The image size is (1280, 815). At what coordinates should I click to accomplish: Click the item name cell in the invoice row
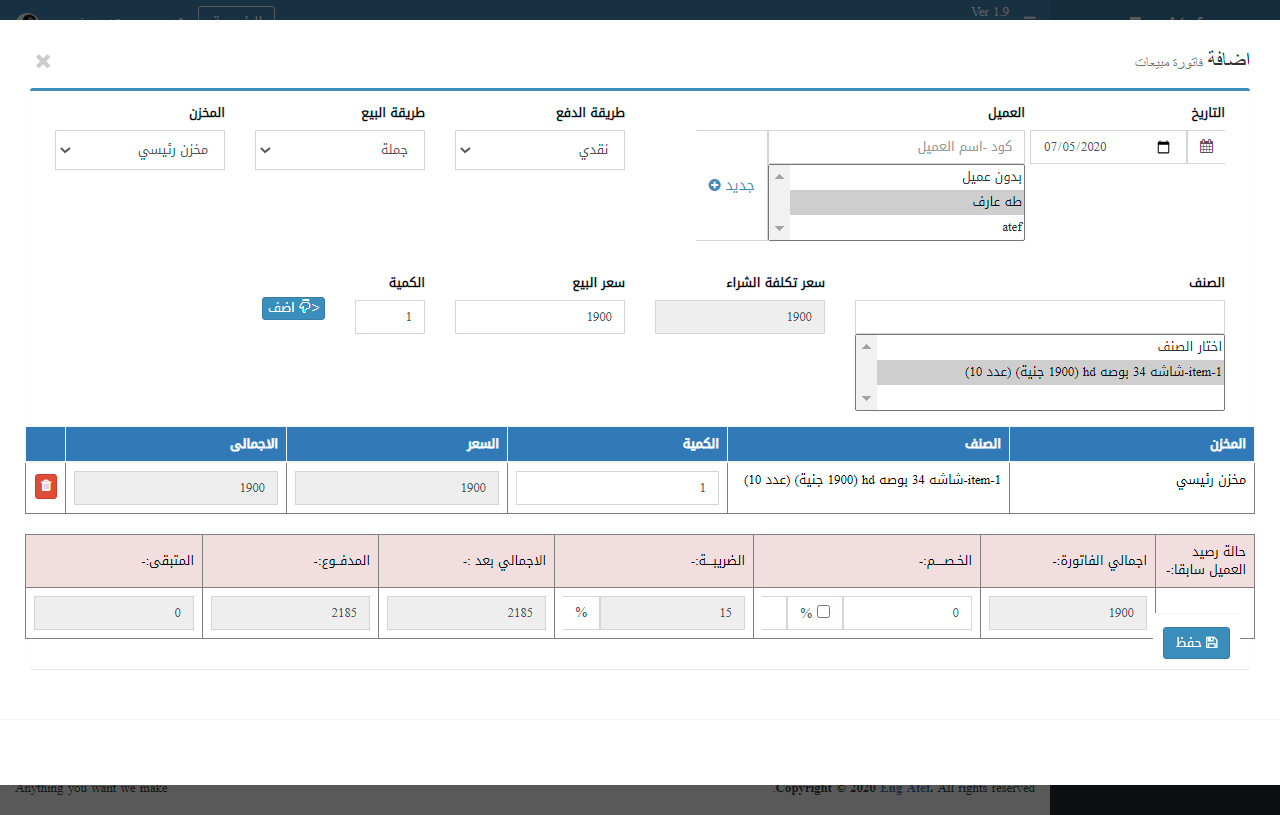click(869, 487)
